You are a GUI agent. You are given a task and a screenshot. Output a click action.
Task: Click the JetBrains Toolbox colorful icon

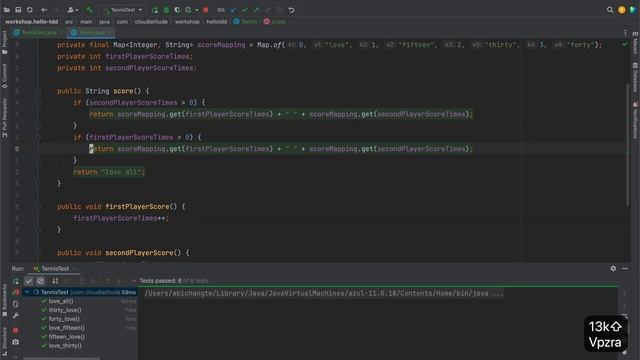[x=633, y=10]
